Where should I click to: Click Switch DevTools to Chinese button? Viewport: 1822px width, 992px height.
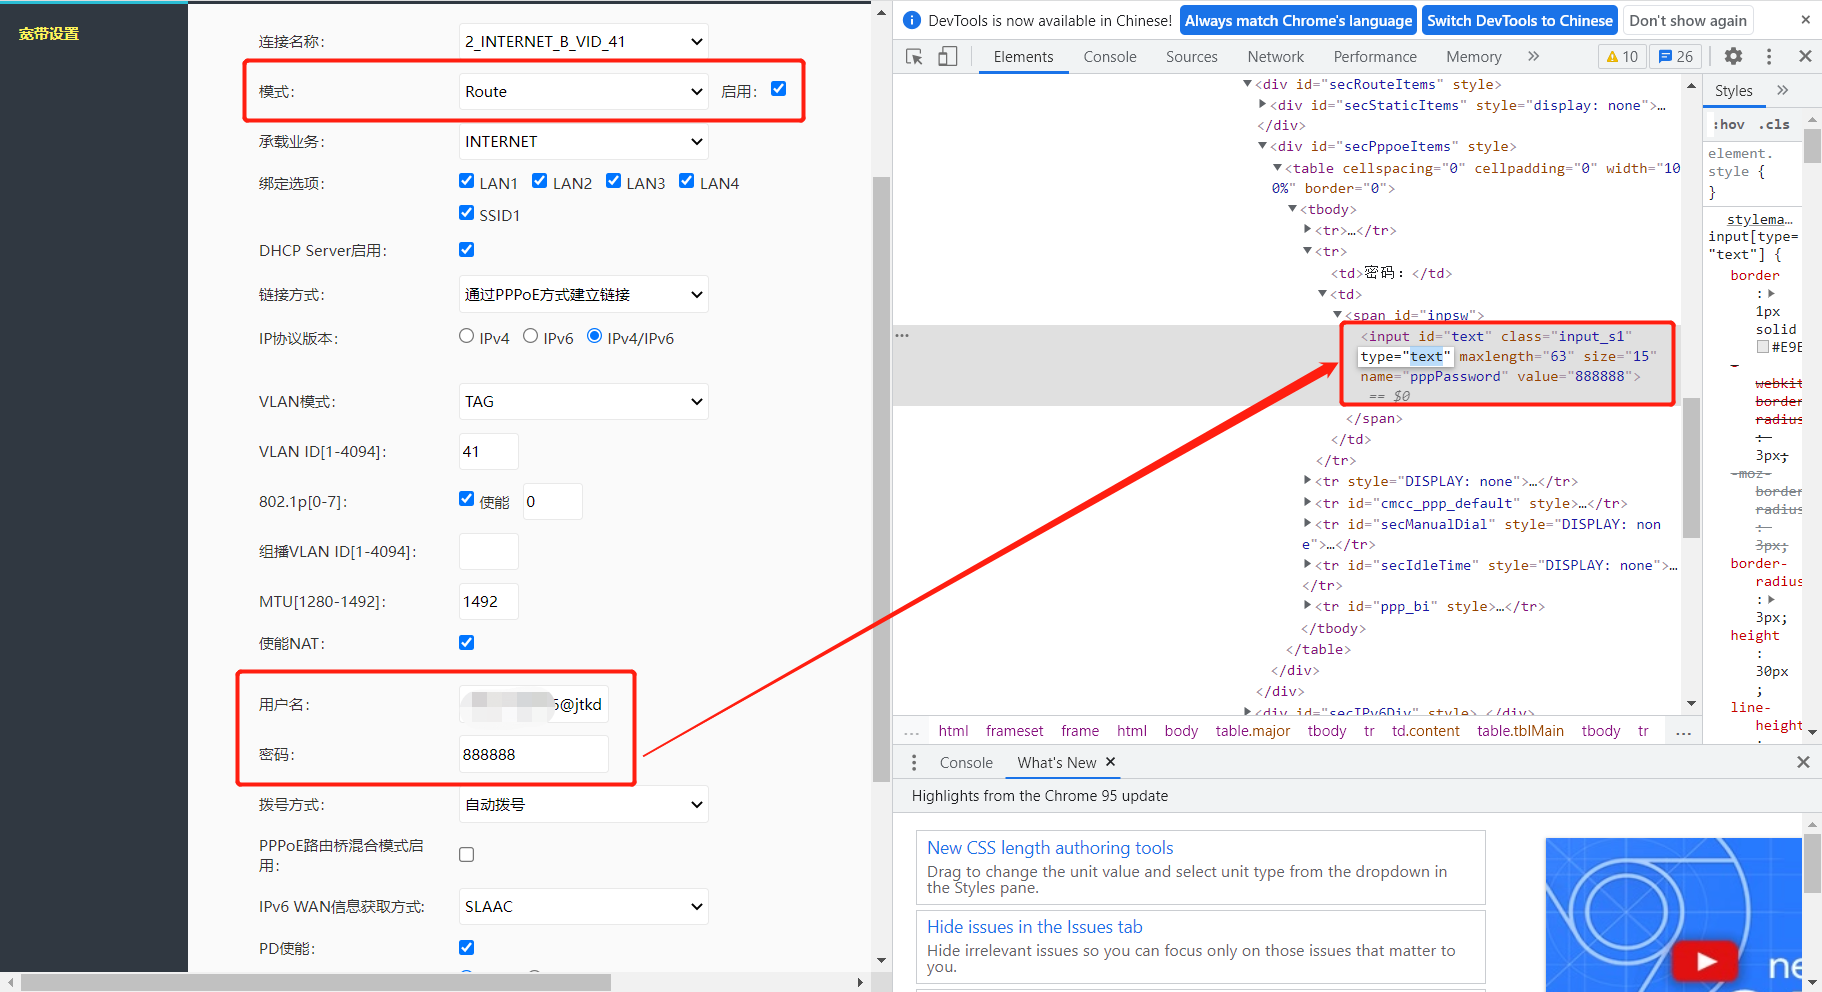point(1519,21)
